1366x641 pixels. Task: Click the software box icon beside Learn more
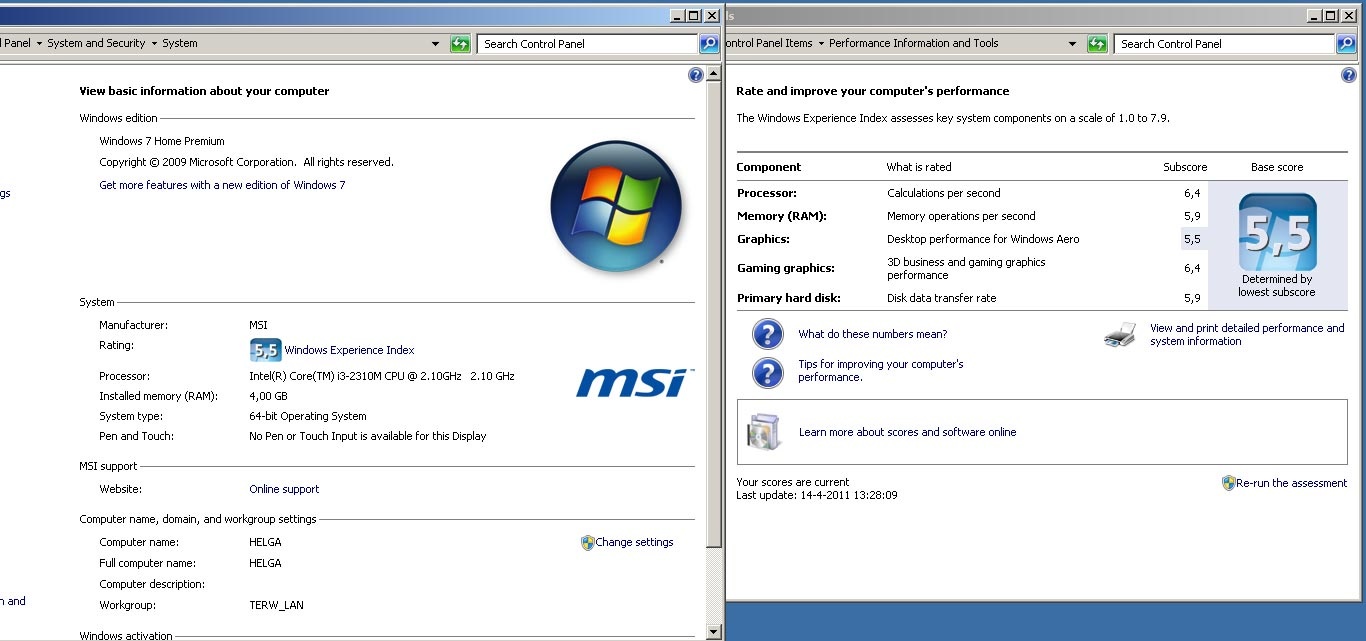tap(763, 431)
